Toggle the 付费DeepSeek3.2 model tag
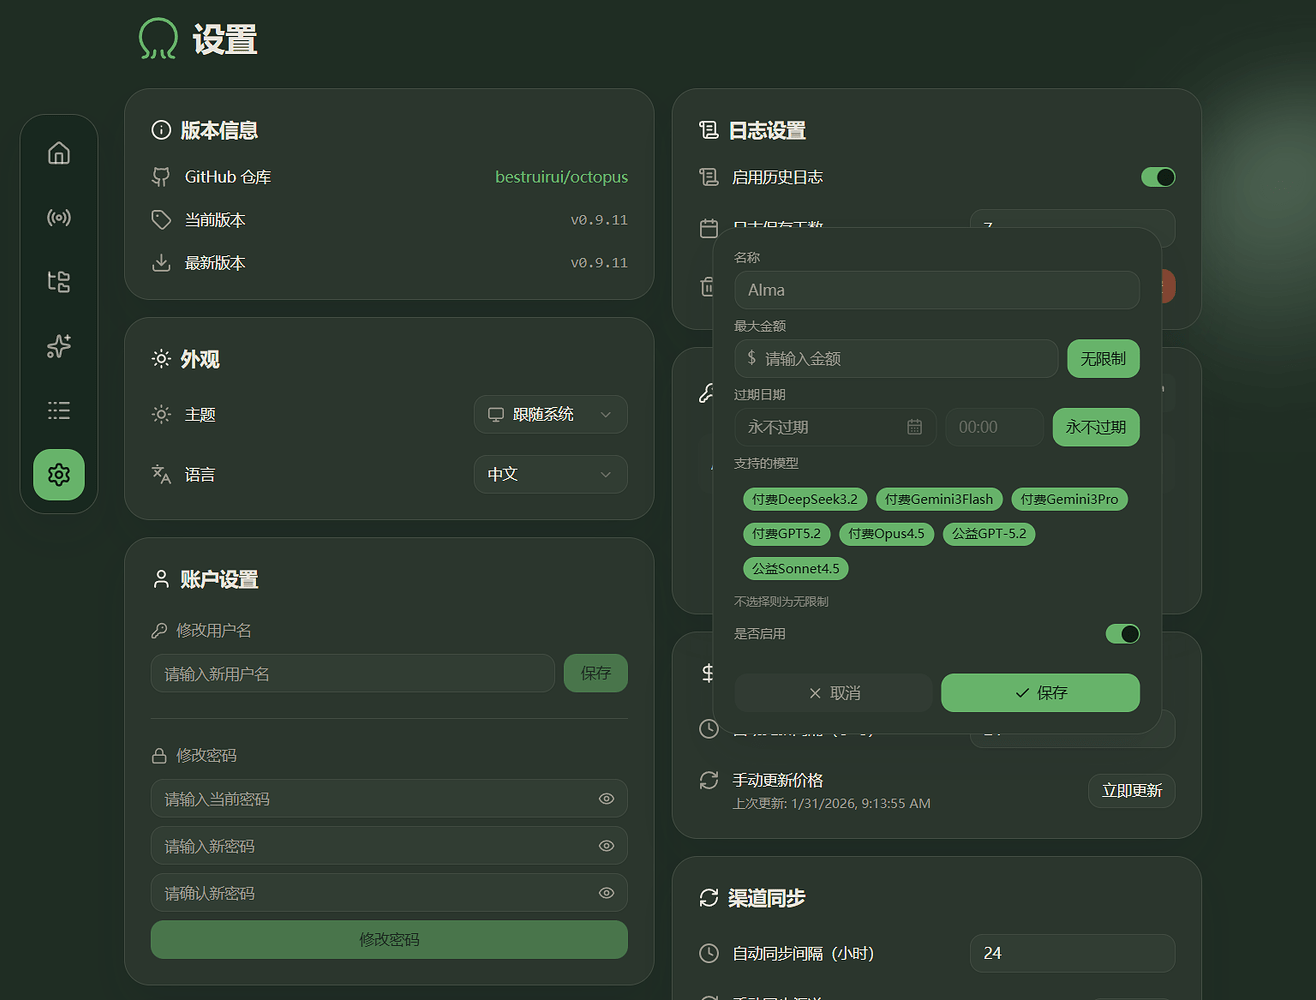 click(x=805, y=499)
